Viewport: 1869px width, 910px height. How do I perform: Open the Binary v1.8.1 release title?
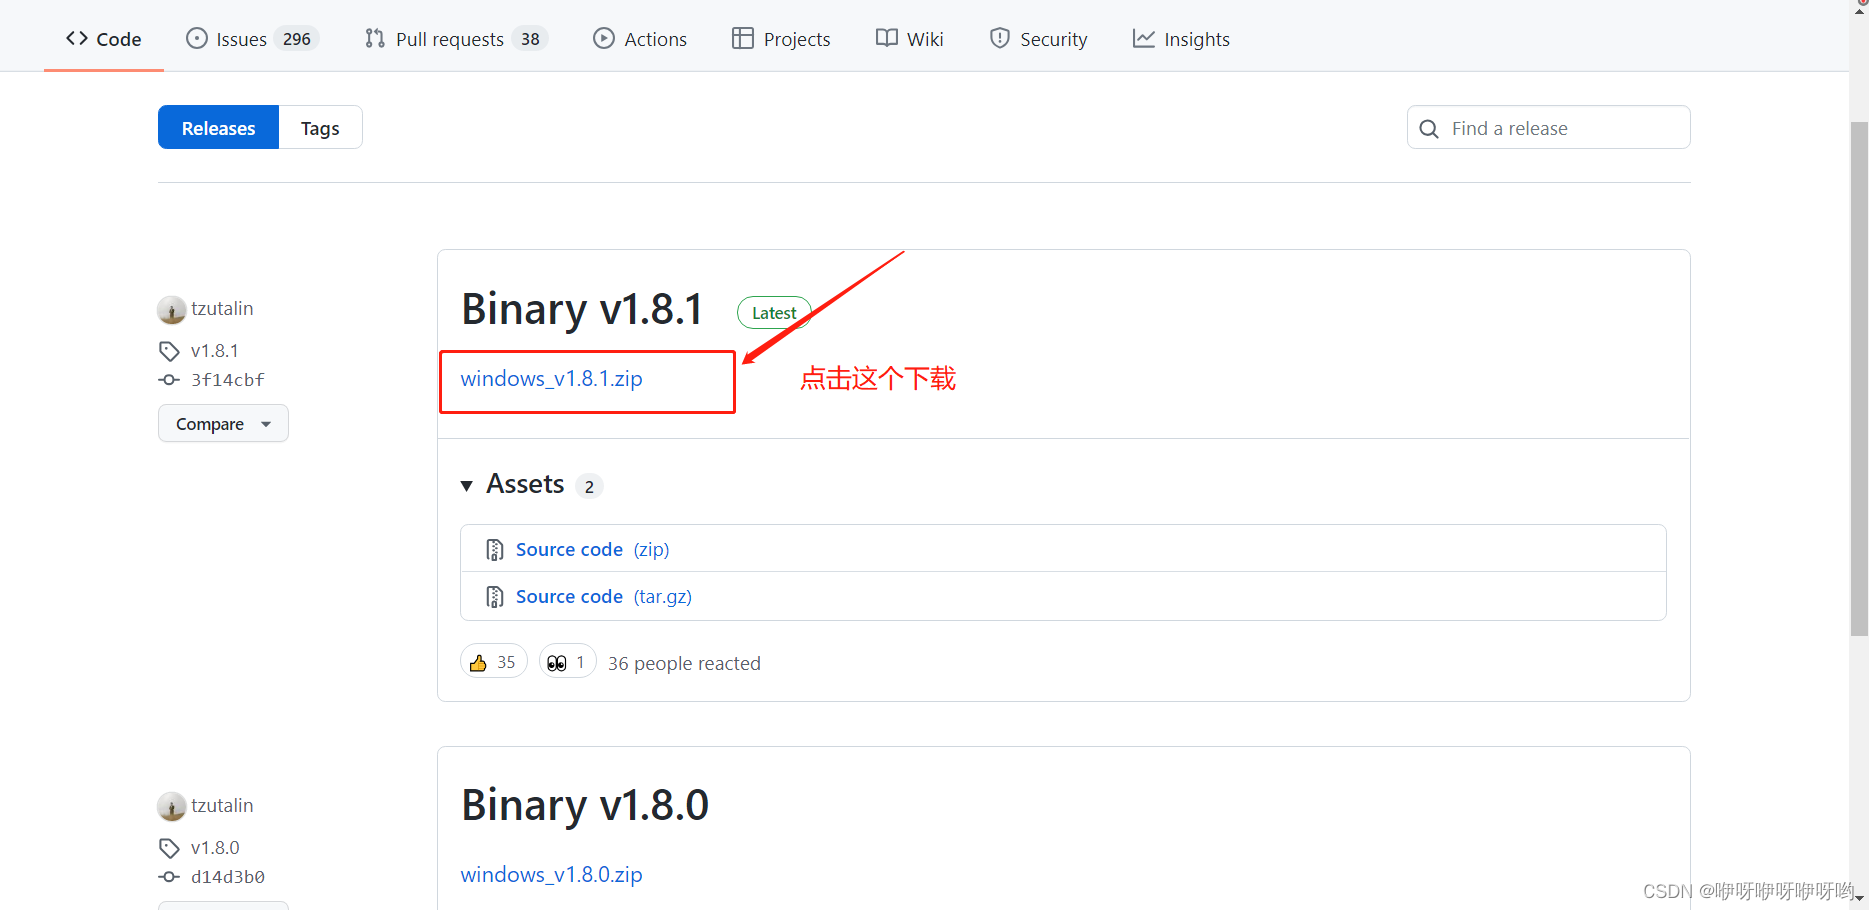[582, 309]
